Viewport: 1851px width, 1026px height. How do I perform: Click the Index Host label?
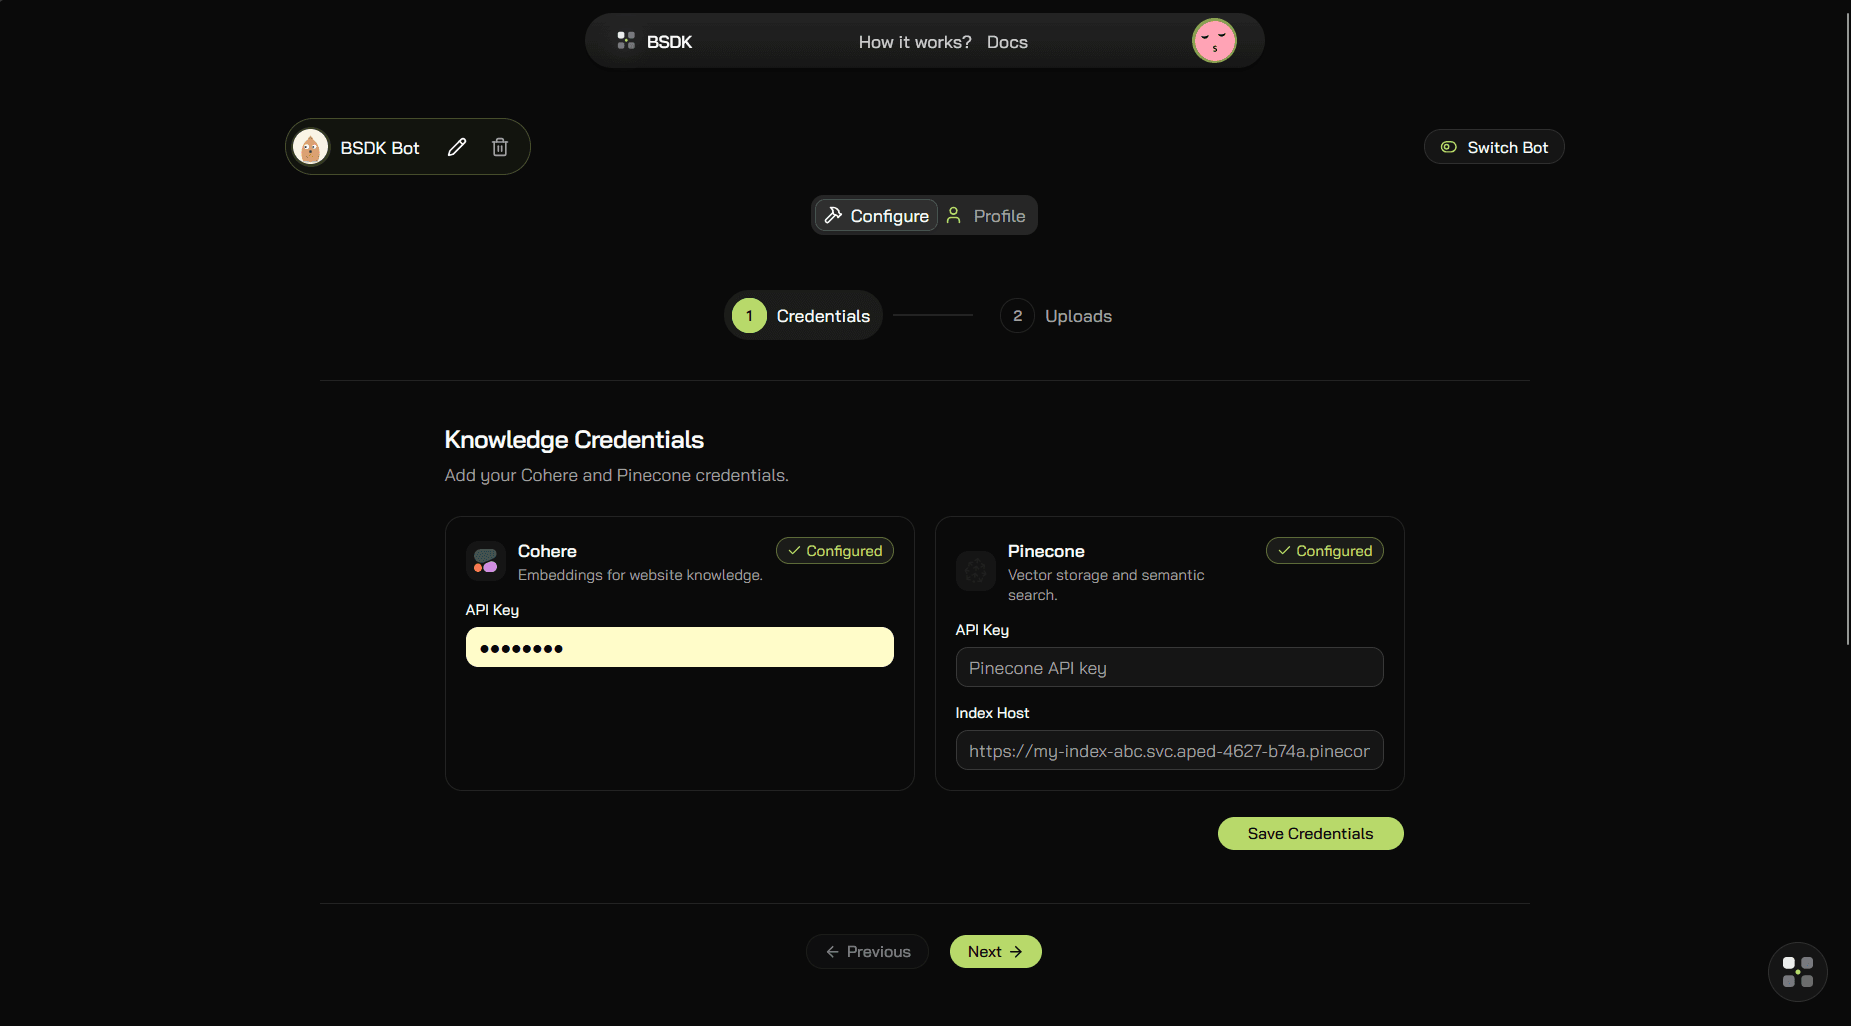[992, 713]
